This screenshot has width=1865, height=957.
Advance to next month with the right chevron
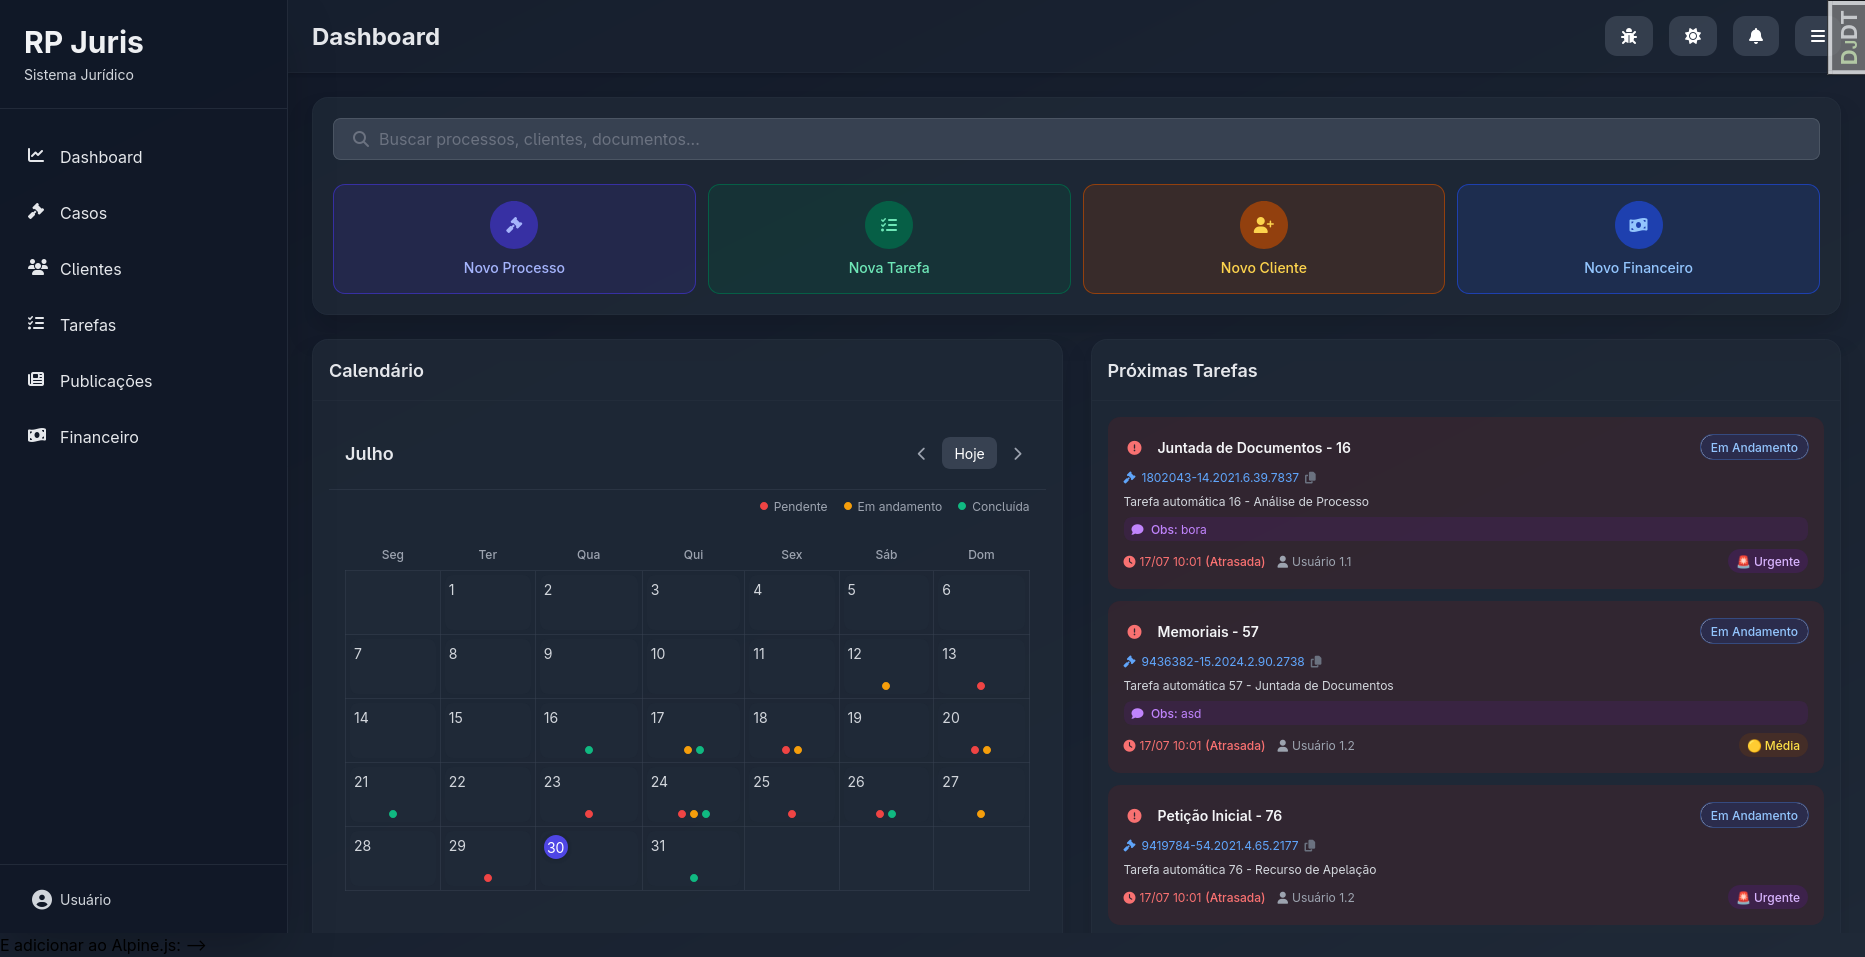[x=1018, y=453]
